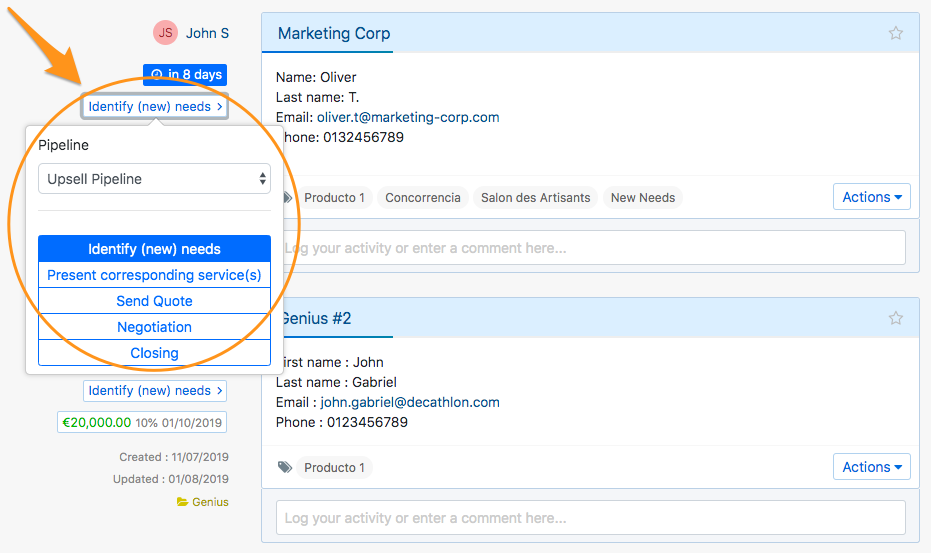
Task: Star the Genius #2 lead
Action: [x=895, y=318]
